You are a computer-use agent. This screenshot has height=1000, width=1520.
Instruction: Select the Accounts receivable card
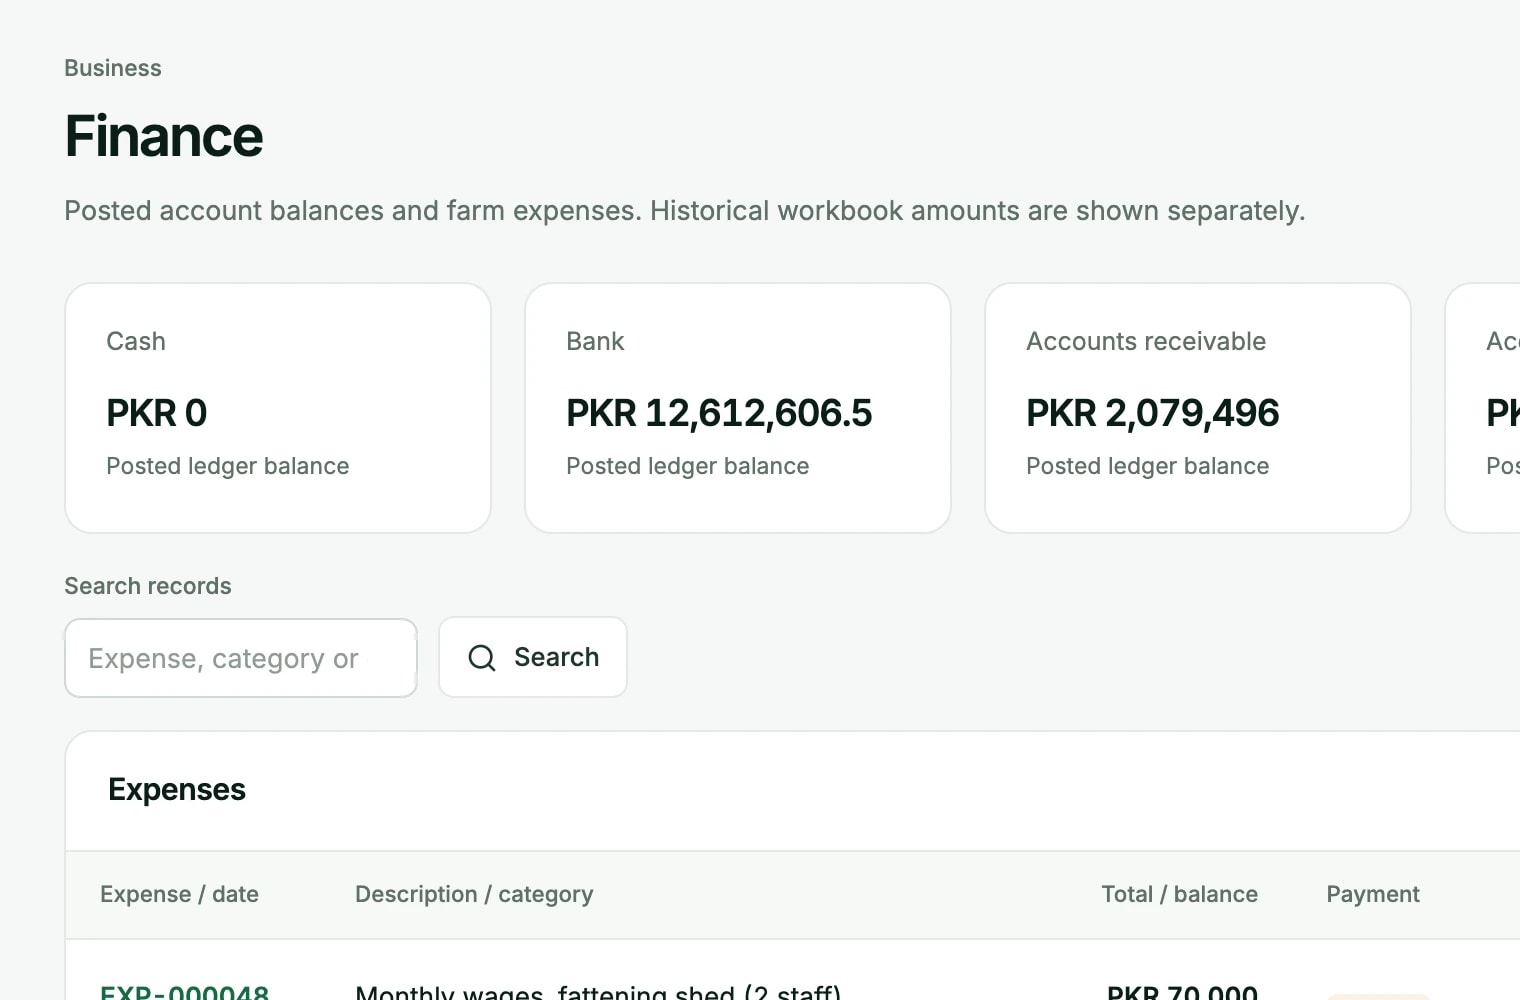point(1198,408)
